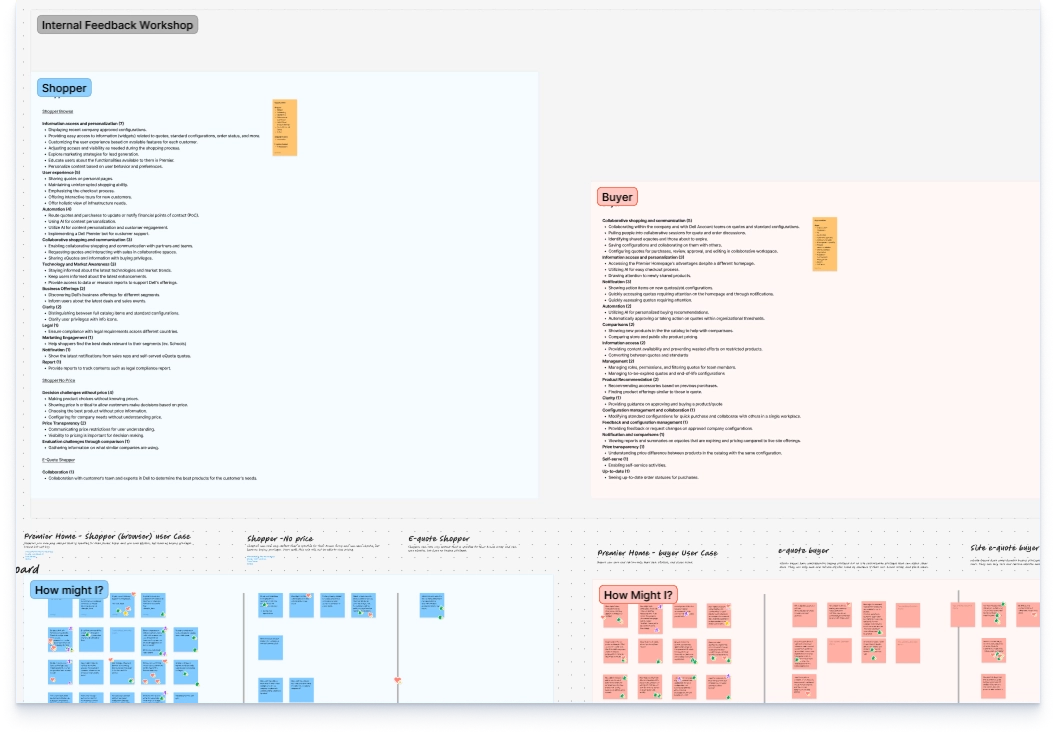Click the "Self-serve (1)" heading in Buyer

pos(615,459)
